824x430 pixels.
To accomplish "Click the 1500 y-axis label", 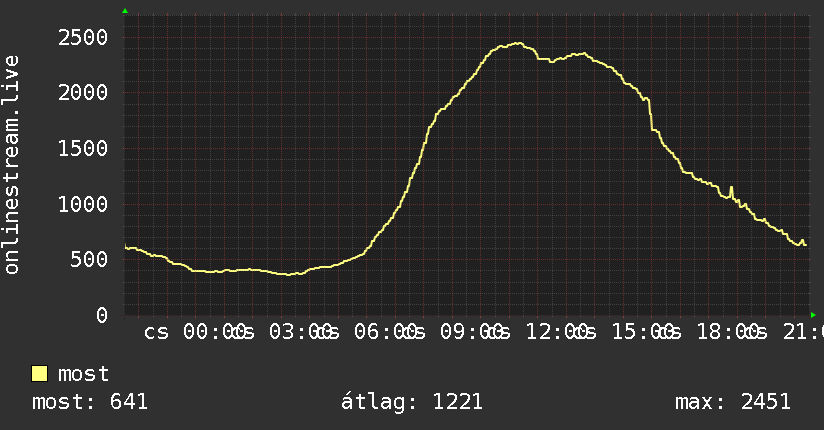I will click(x=83, y=149).
